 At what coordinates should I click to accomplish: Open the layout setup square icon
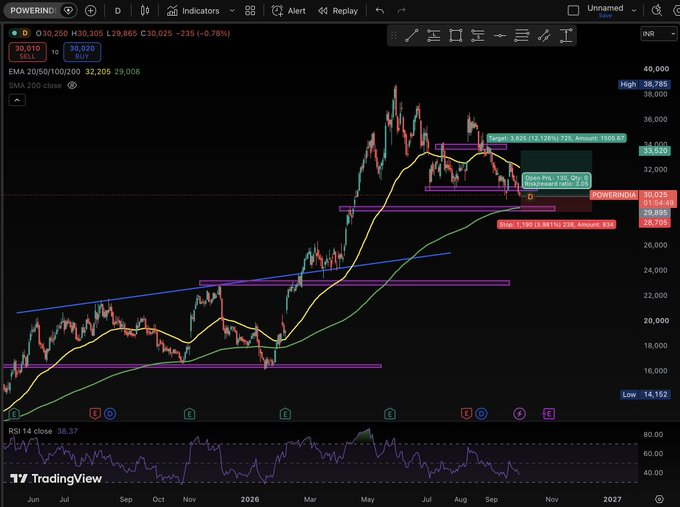573,11
